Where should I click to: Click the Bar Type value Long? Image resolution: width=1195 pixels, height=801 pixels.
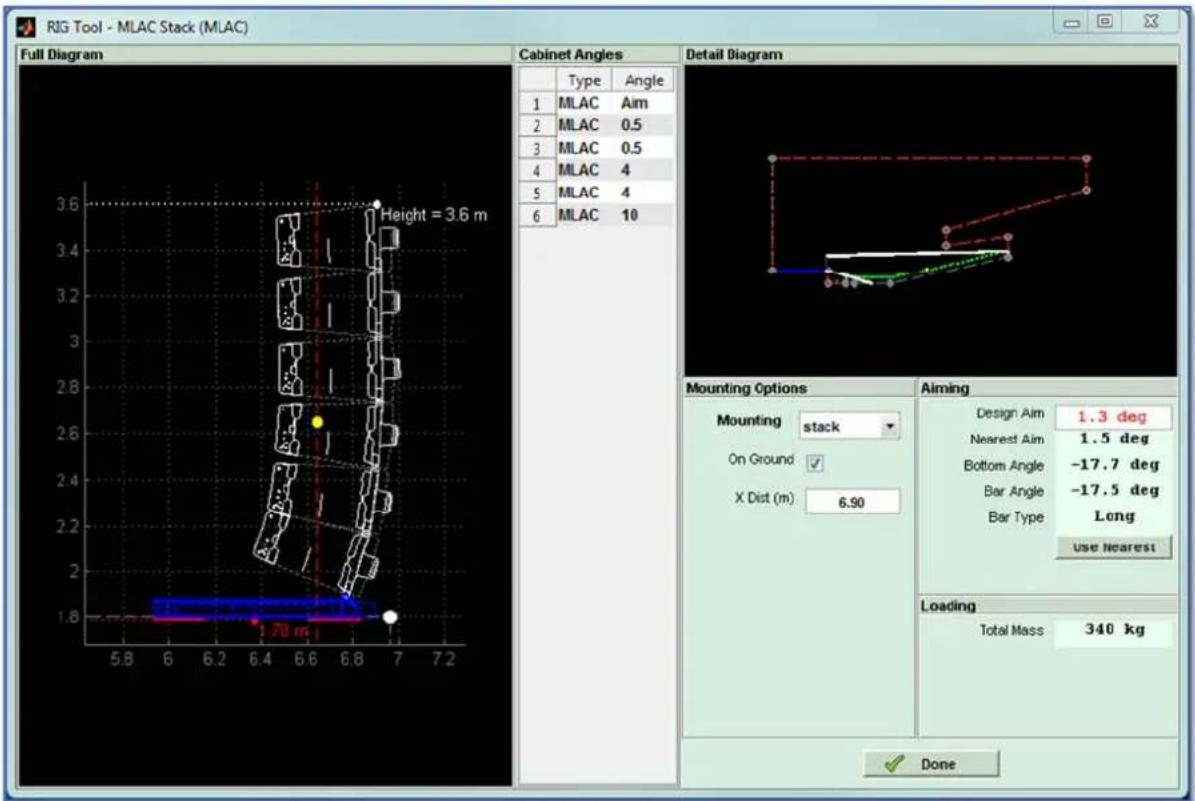pos(1113,517)
